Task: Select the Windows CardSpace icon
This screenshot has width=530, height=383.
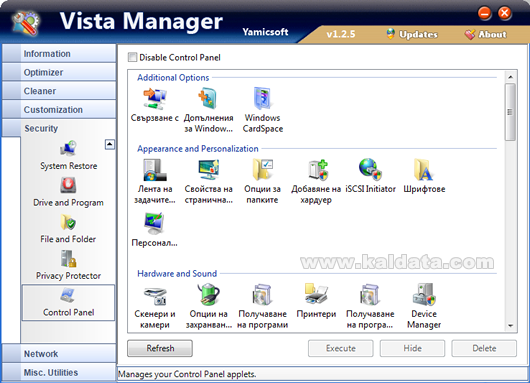Action: click(263, 98)
